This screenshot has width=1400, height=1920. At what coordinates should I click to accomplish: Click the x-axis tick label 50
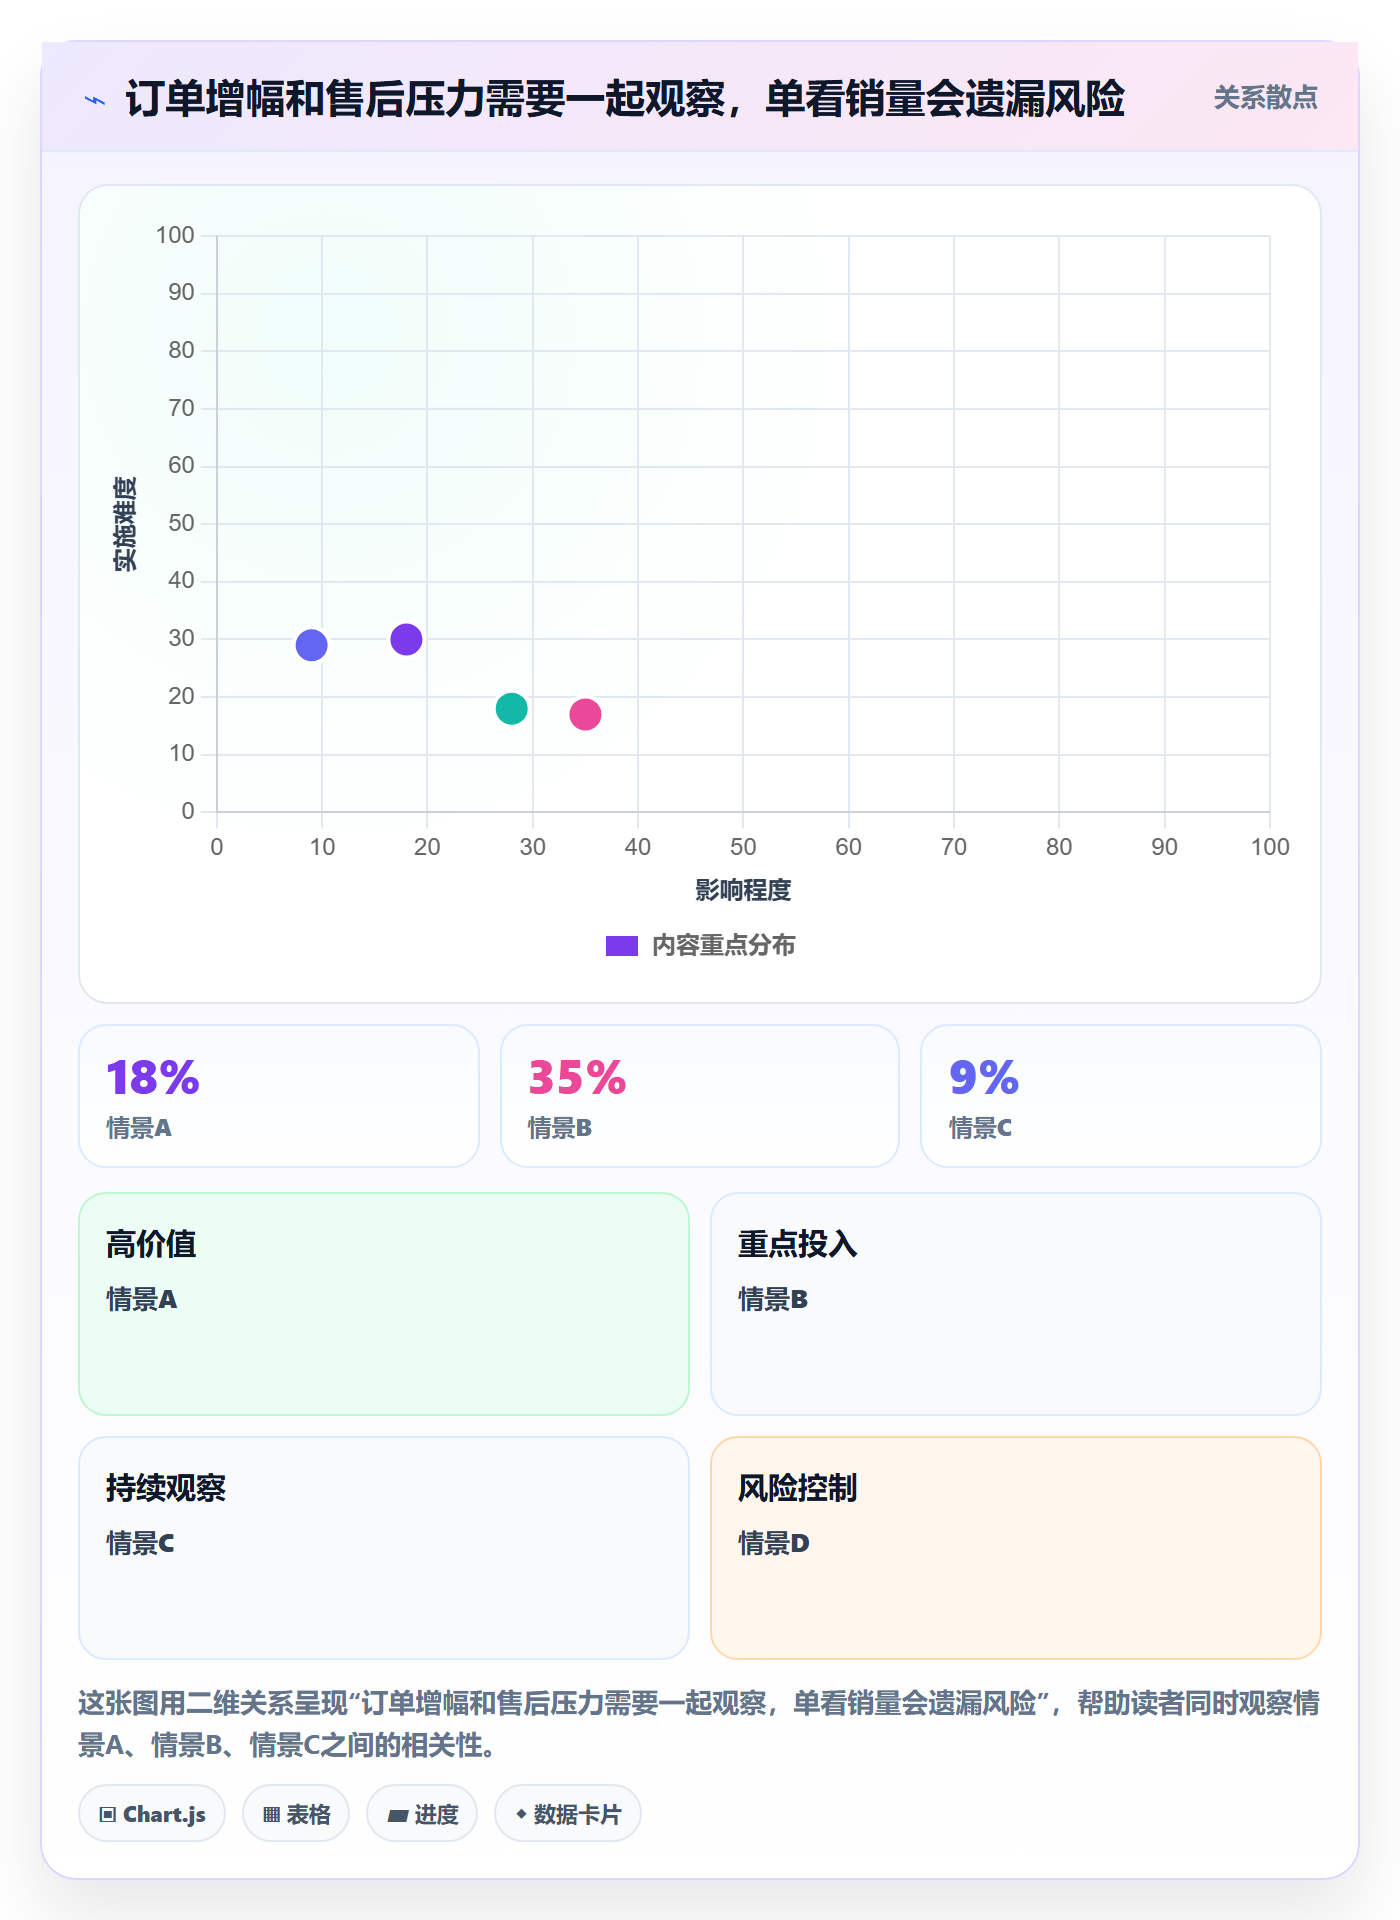coord(743,847)
